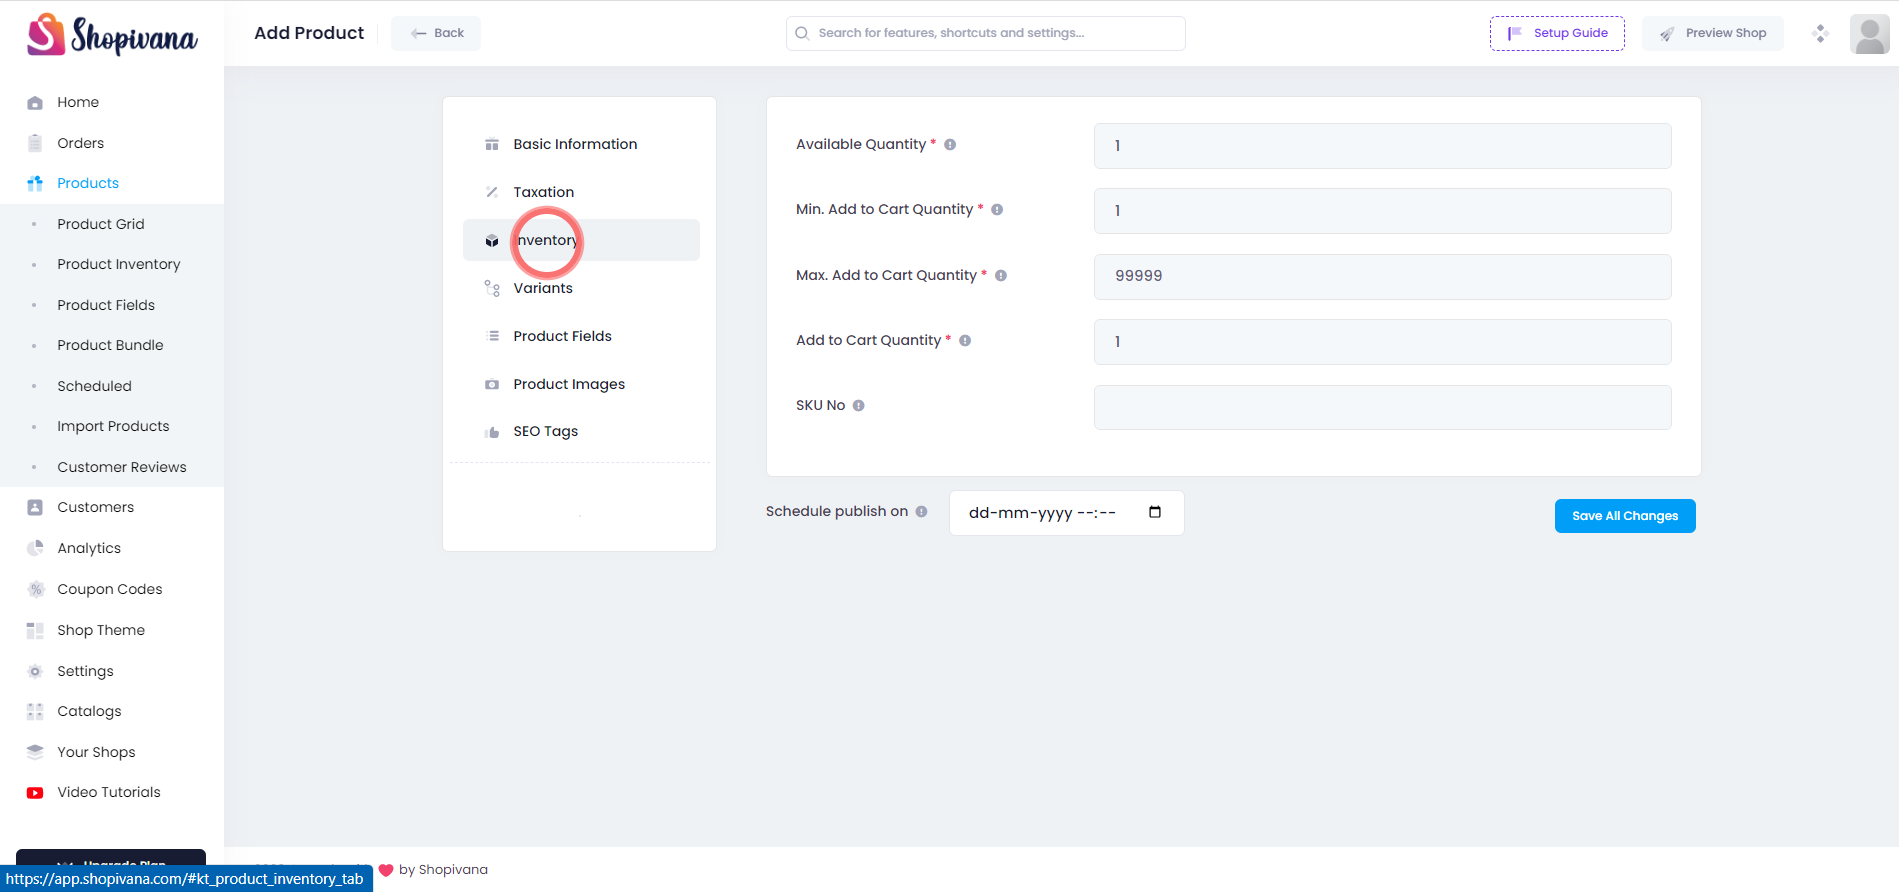The width and height of the screenshot is (1899, 892).
Task: Click the Shopivana logo
Action: [x=112, y=35]
